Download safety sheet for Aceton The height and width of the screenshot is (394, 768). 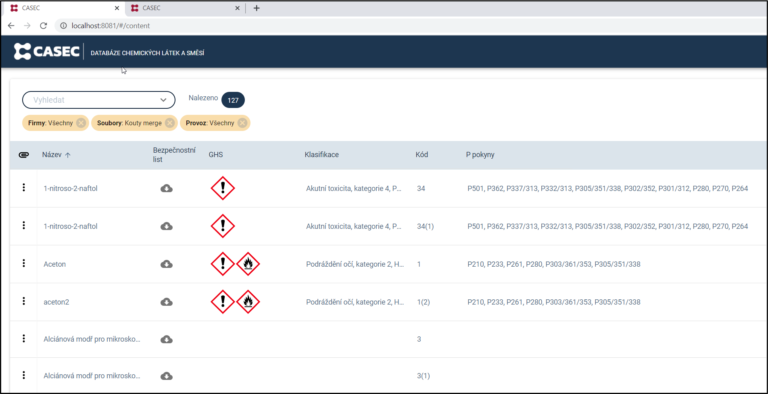[167, 264]
